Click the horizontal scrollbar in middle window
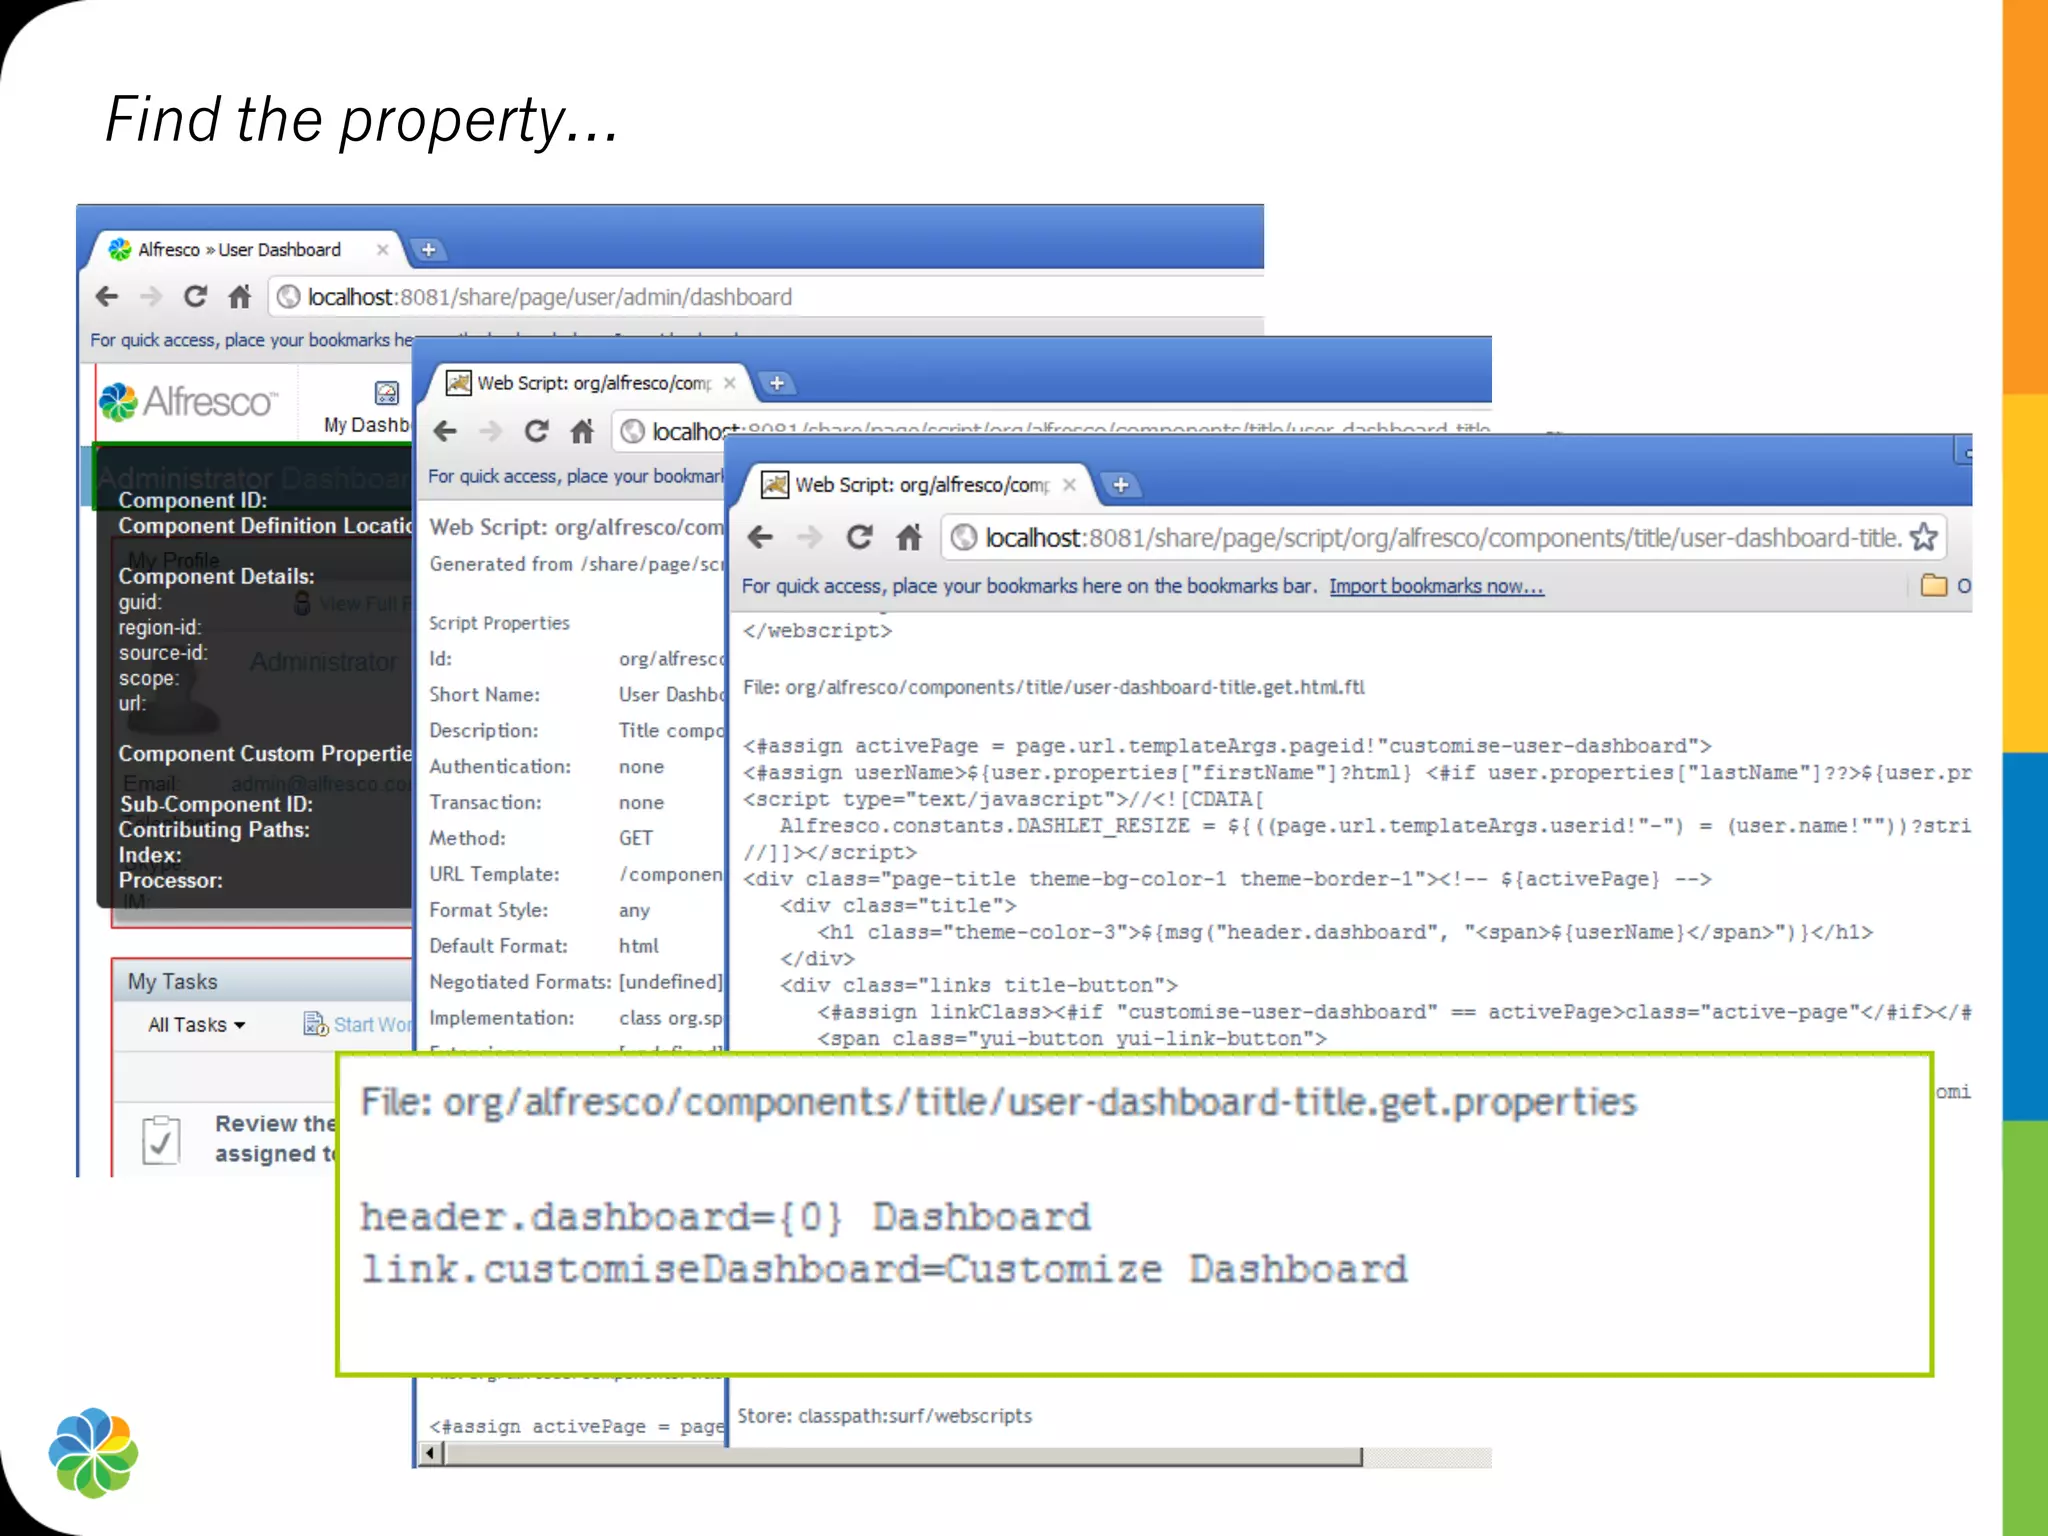 [903, 1455]
